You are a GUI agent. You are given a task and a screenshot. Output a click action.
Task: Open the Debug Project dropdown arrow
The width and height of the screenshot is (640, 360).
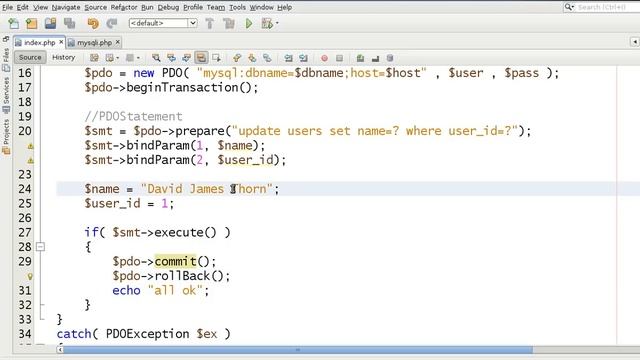[277, 23]
